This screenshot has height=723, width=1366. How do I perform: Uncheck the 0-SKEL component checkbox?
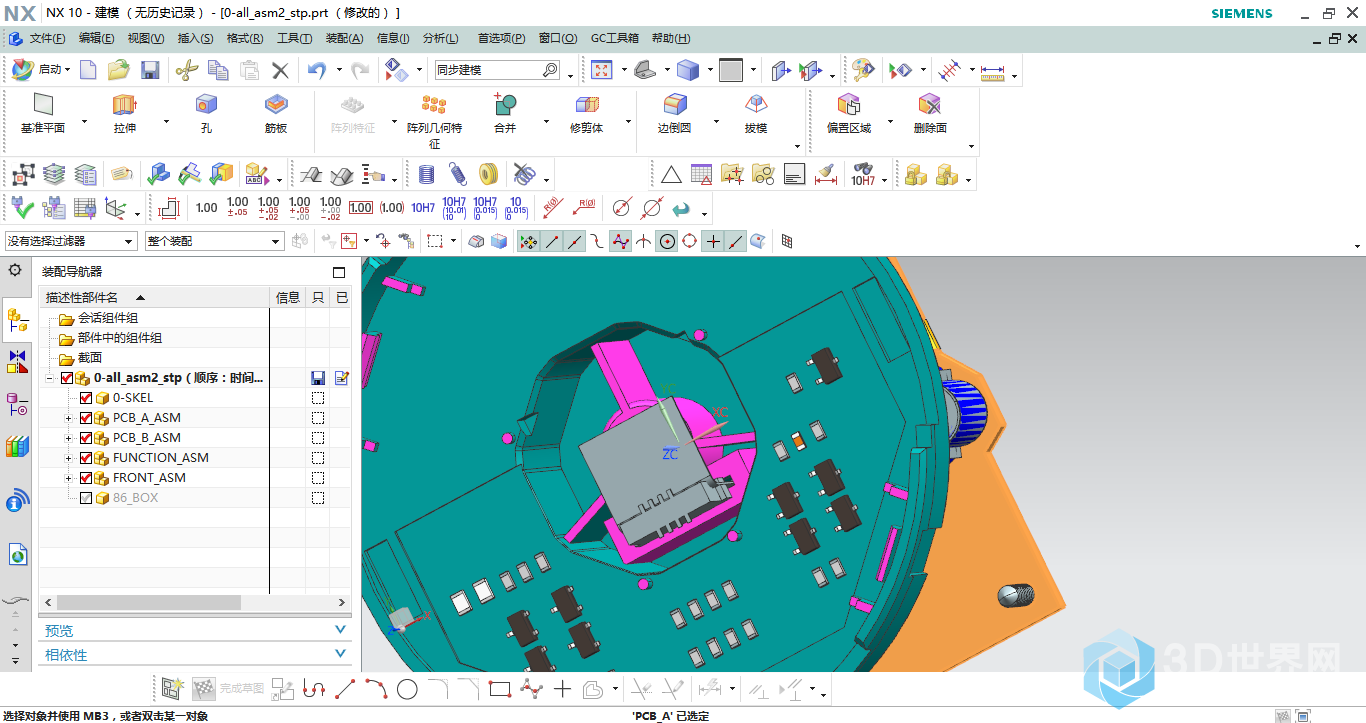coord(86,398)
